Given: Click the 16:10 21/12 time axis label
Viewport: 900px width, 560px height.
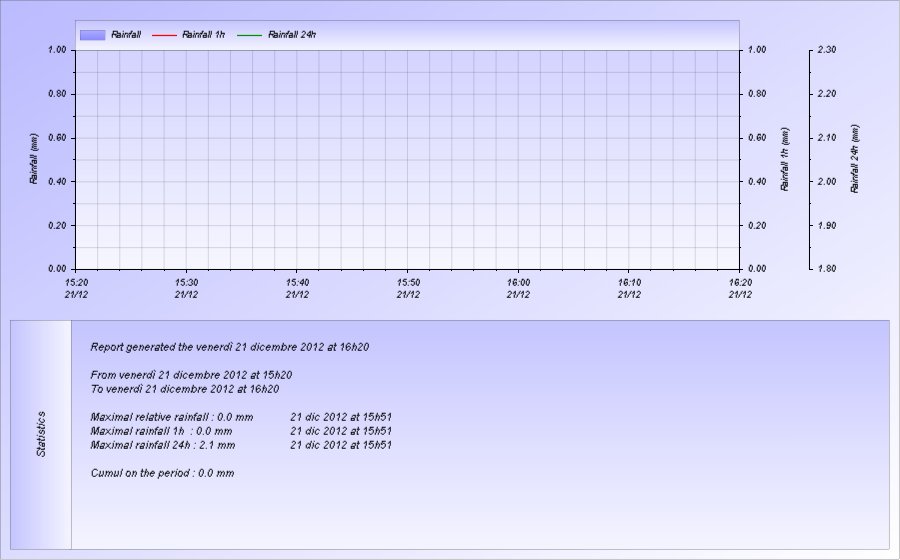Looking at the screenshot, I should tap(629, 289).
